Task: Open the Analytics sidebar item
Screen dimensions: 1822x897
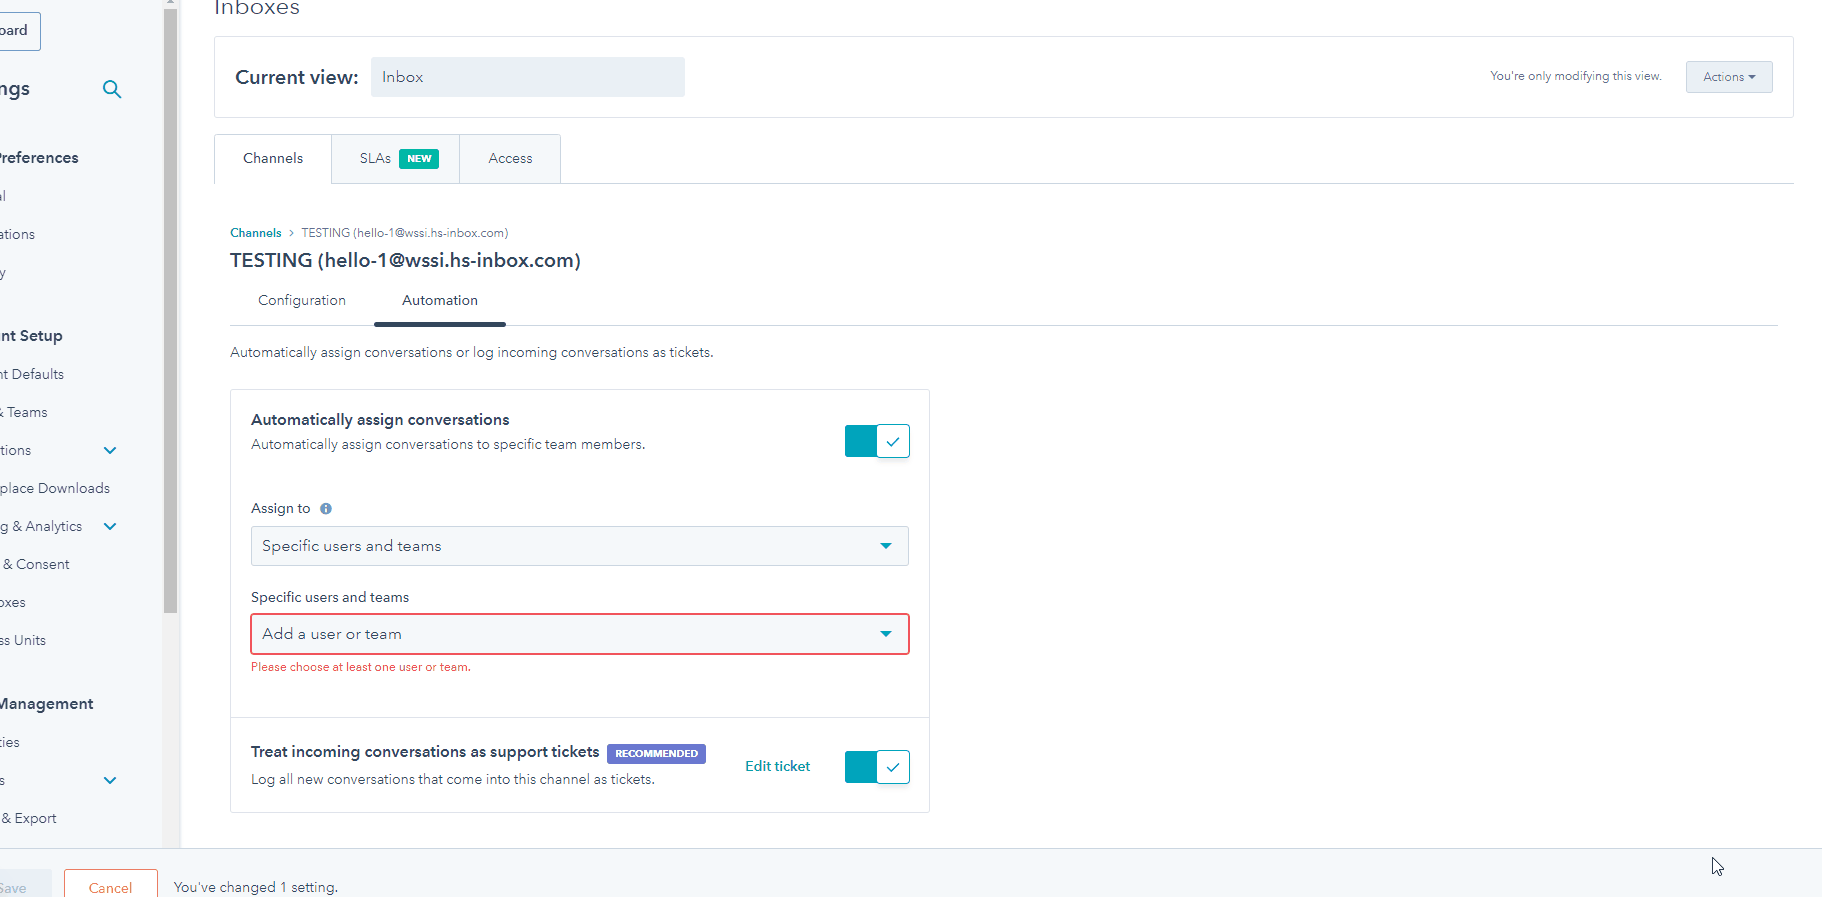Action: (x=42, y=526)
